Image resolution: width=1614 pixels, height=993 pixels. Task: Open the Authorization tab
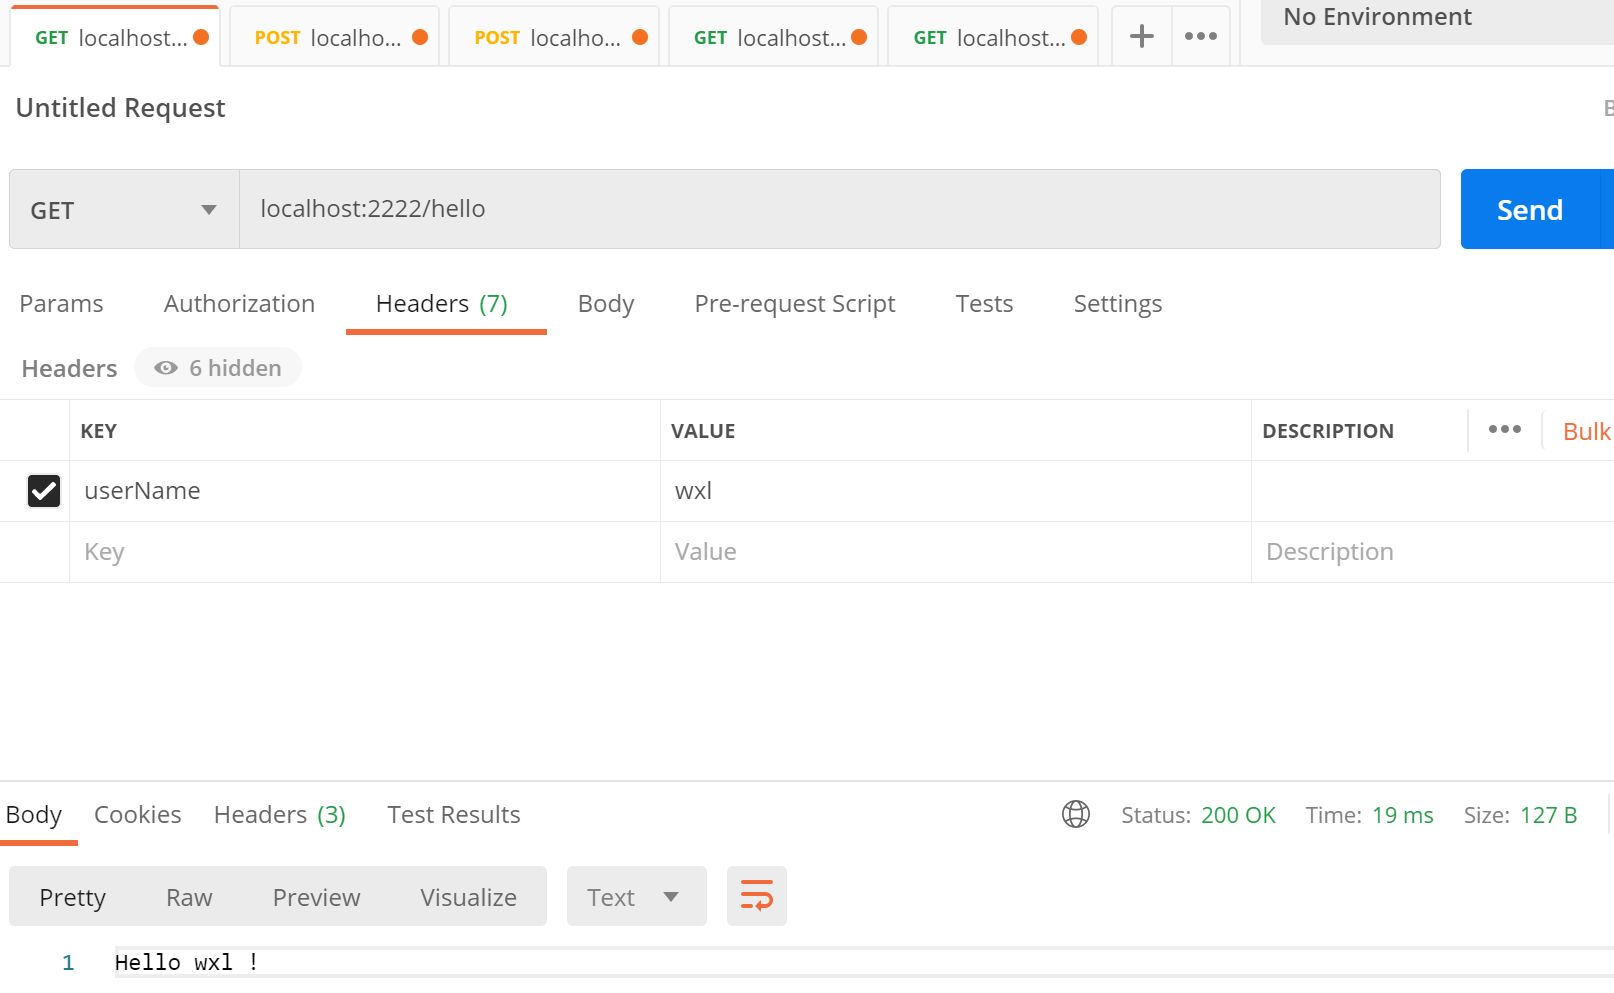tap(239, 303)
